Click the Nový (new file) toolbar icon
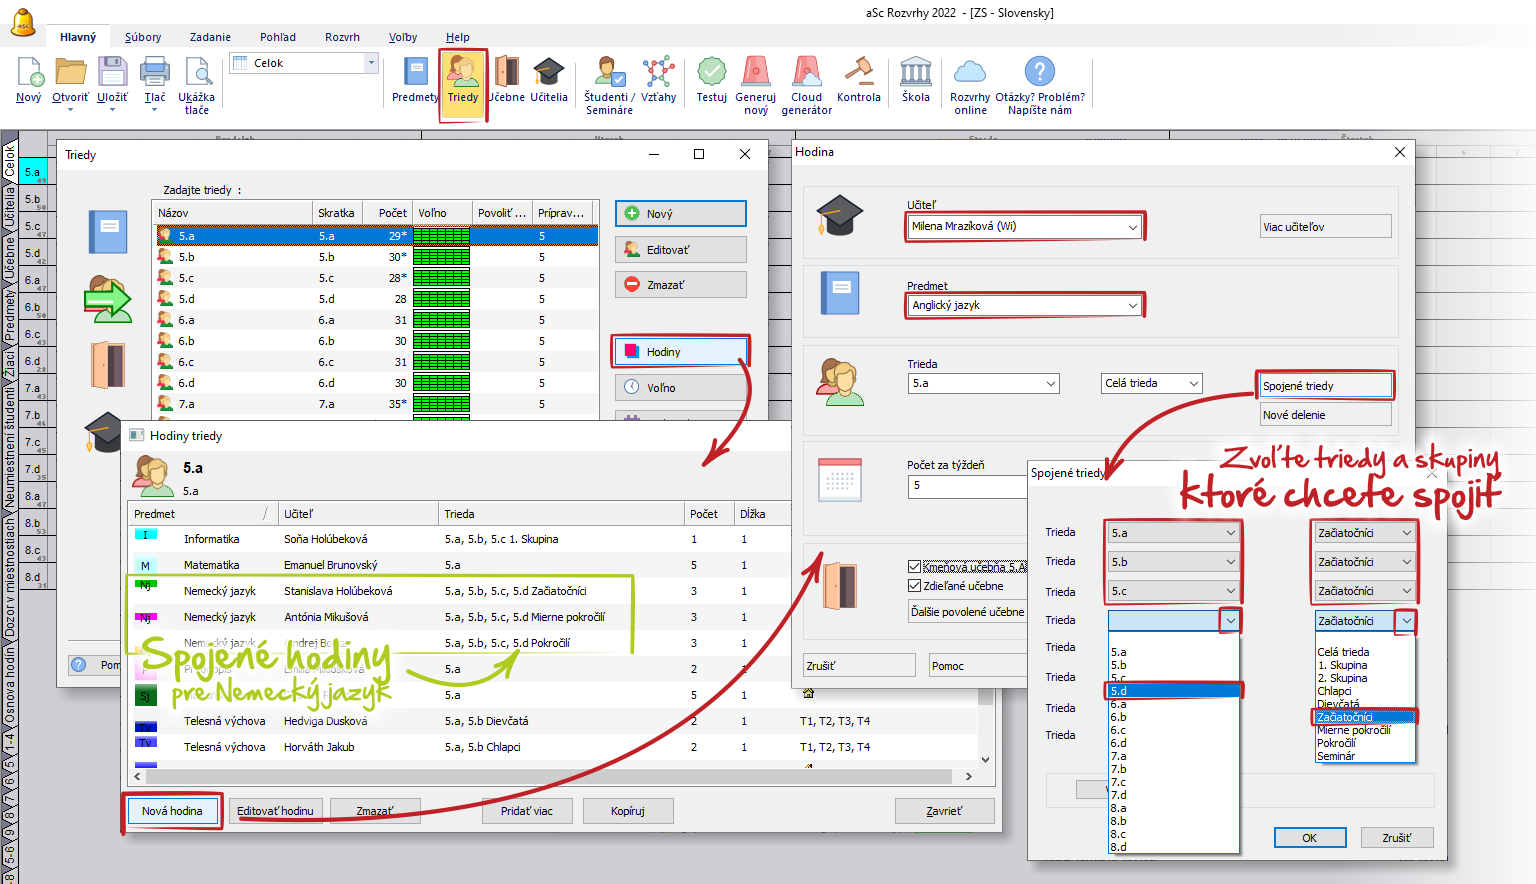The height and width of the screenshot is (884, 1536). 30,73
